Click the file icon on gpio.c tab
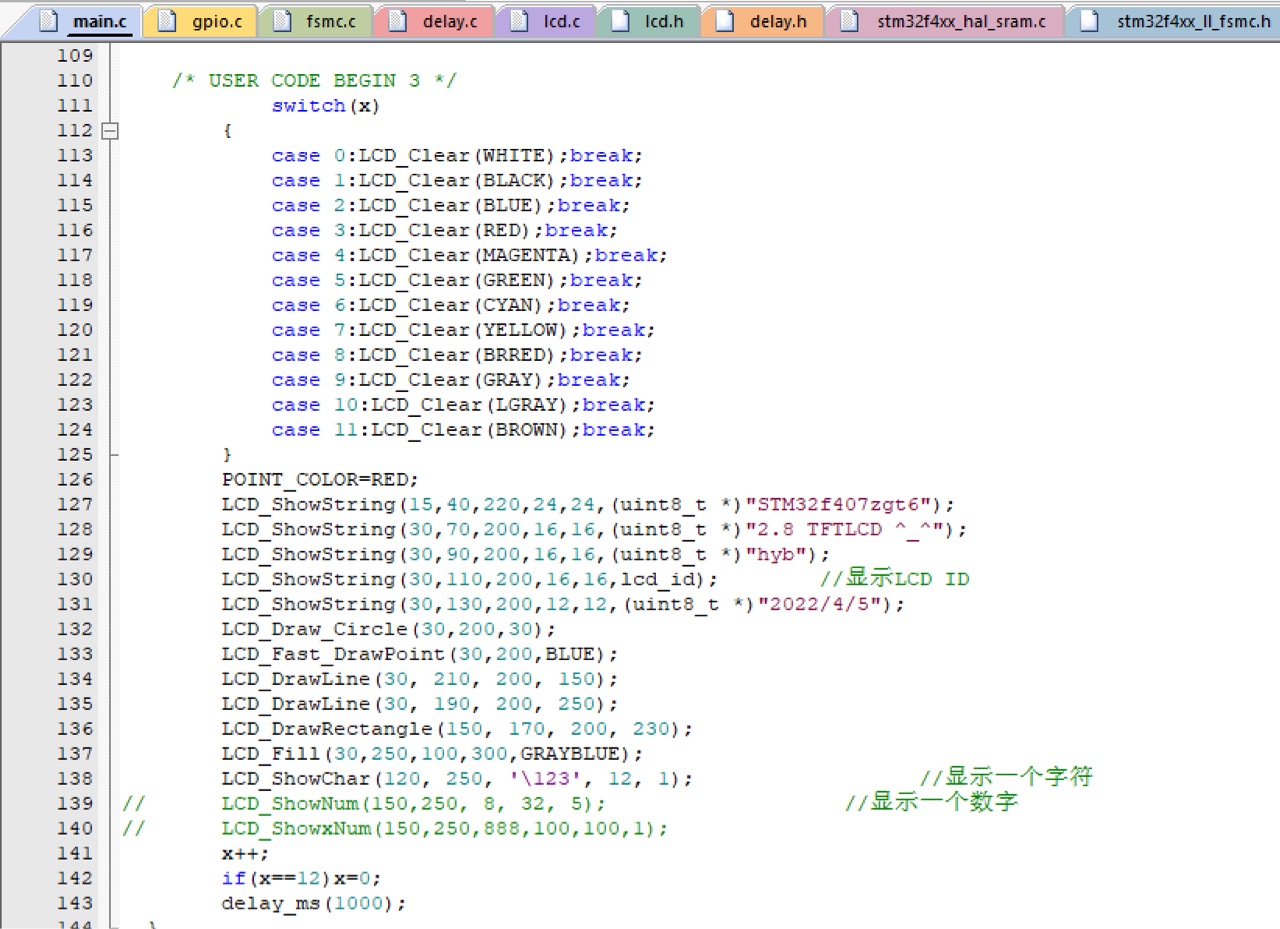This screenshot has height=929, width=1280. [x=167, y=21]
